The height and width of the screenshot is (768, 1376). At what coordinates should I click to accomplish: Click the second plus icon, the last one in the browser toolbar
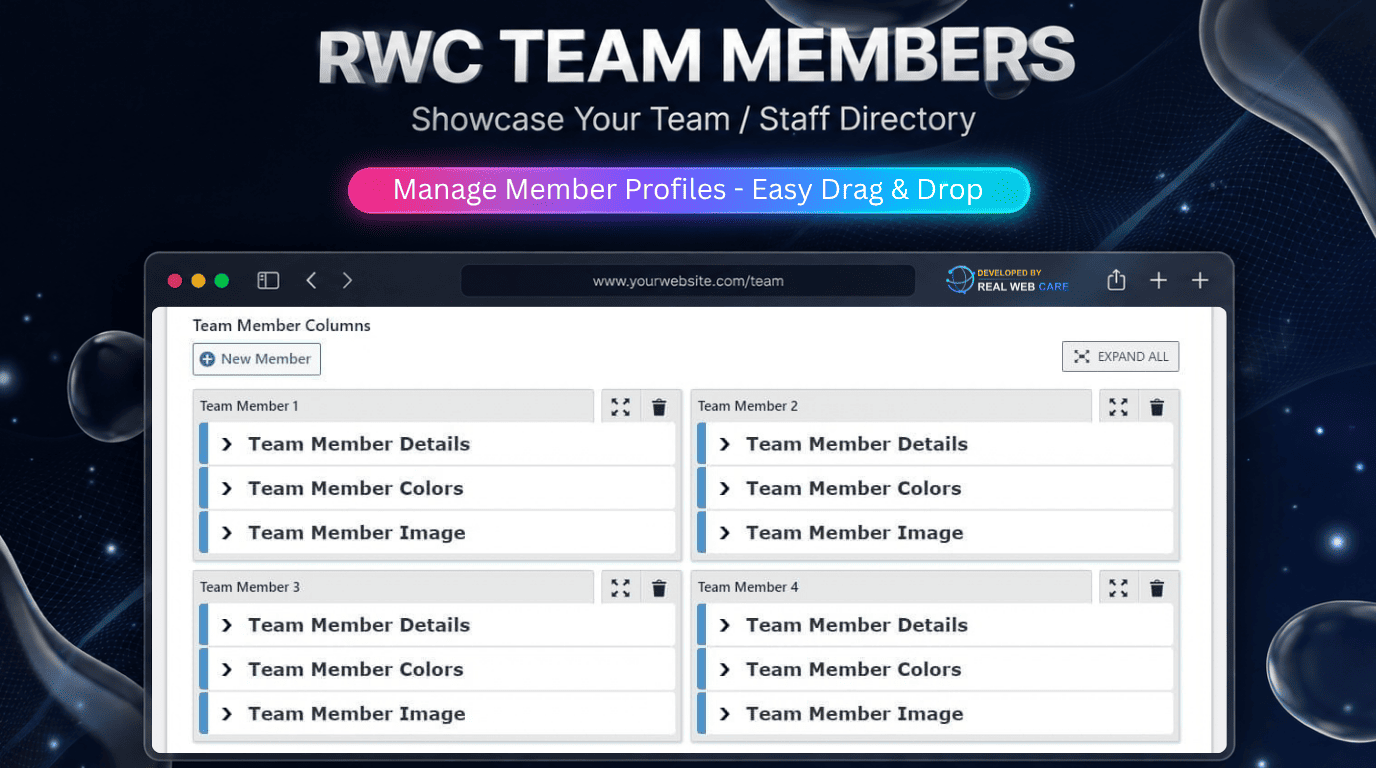1200,281
